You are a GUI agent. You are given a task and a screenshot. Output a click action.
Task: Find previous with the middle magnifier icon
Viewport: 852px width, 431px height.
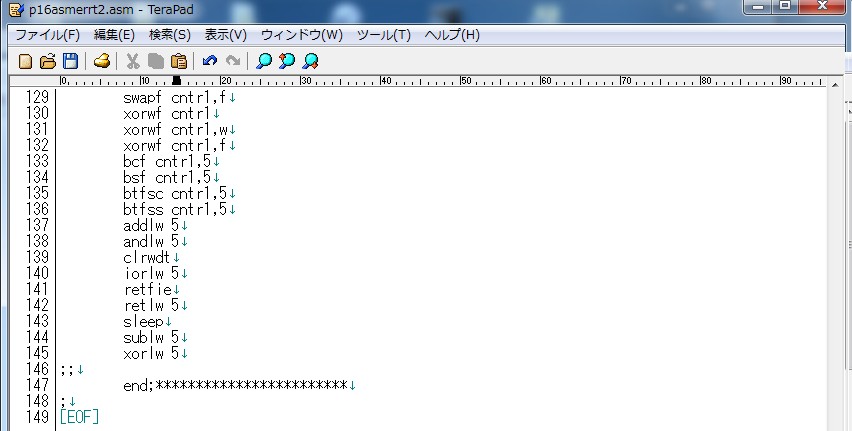tap(287, 61)
